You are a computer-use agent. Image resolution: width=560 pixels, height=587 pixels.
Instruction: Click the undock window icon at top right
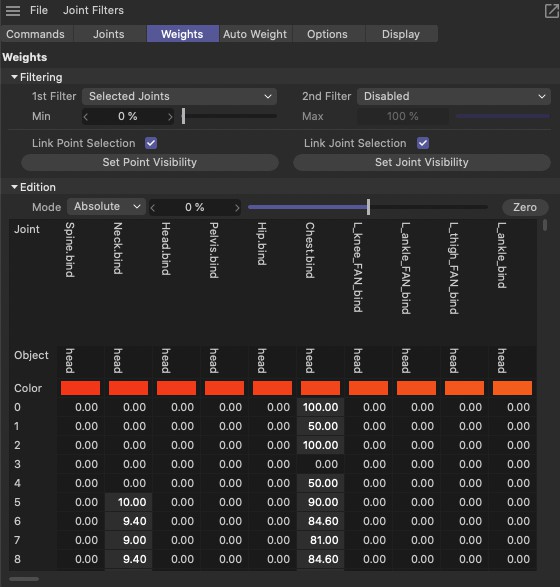(551, 10)
